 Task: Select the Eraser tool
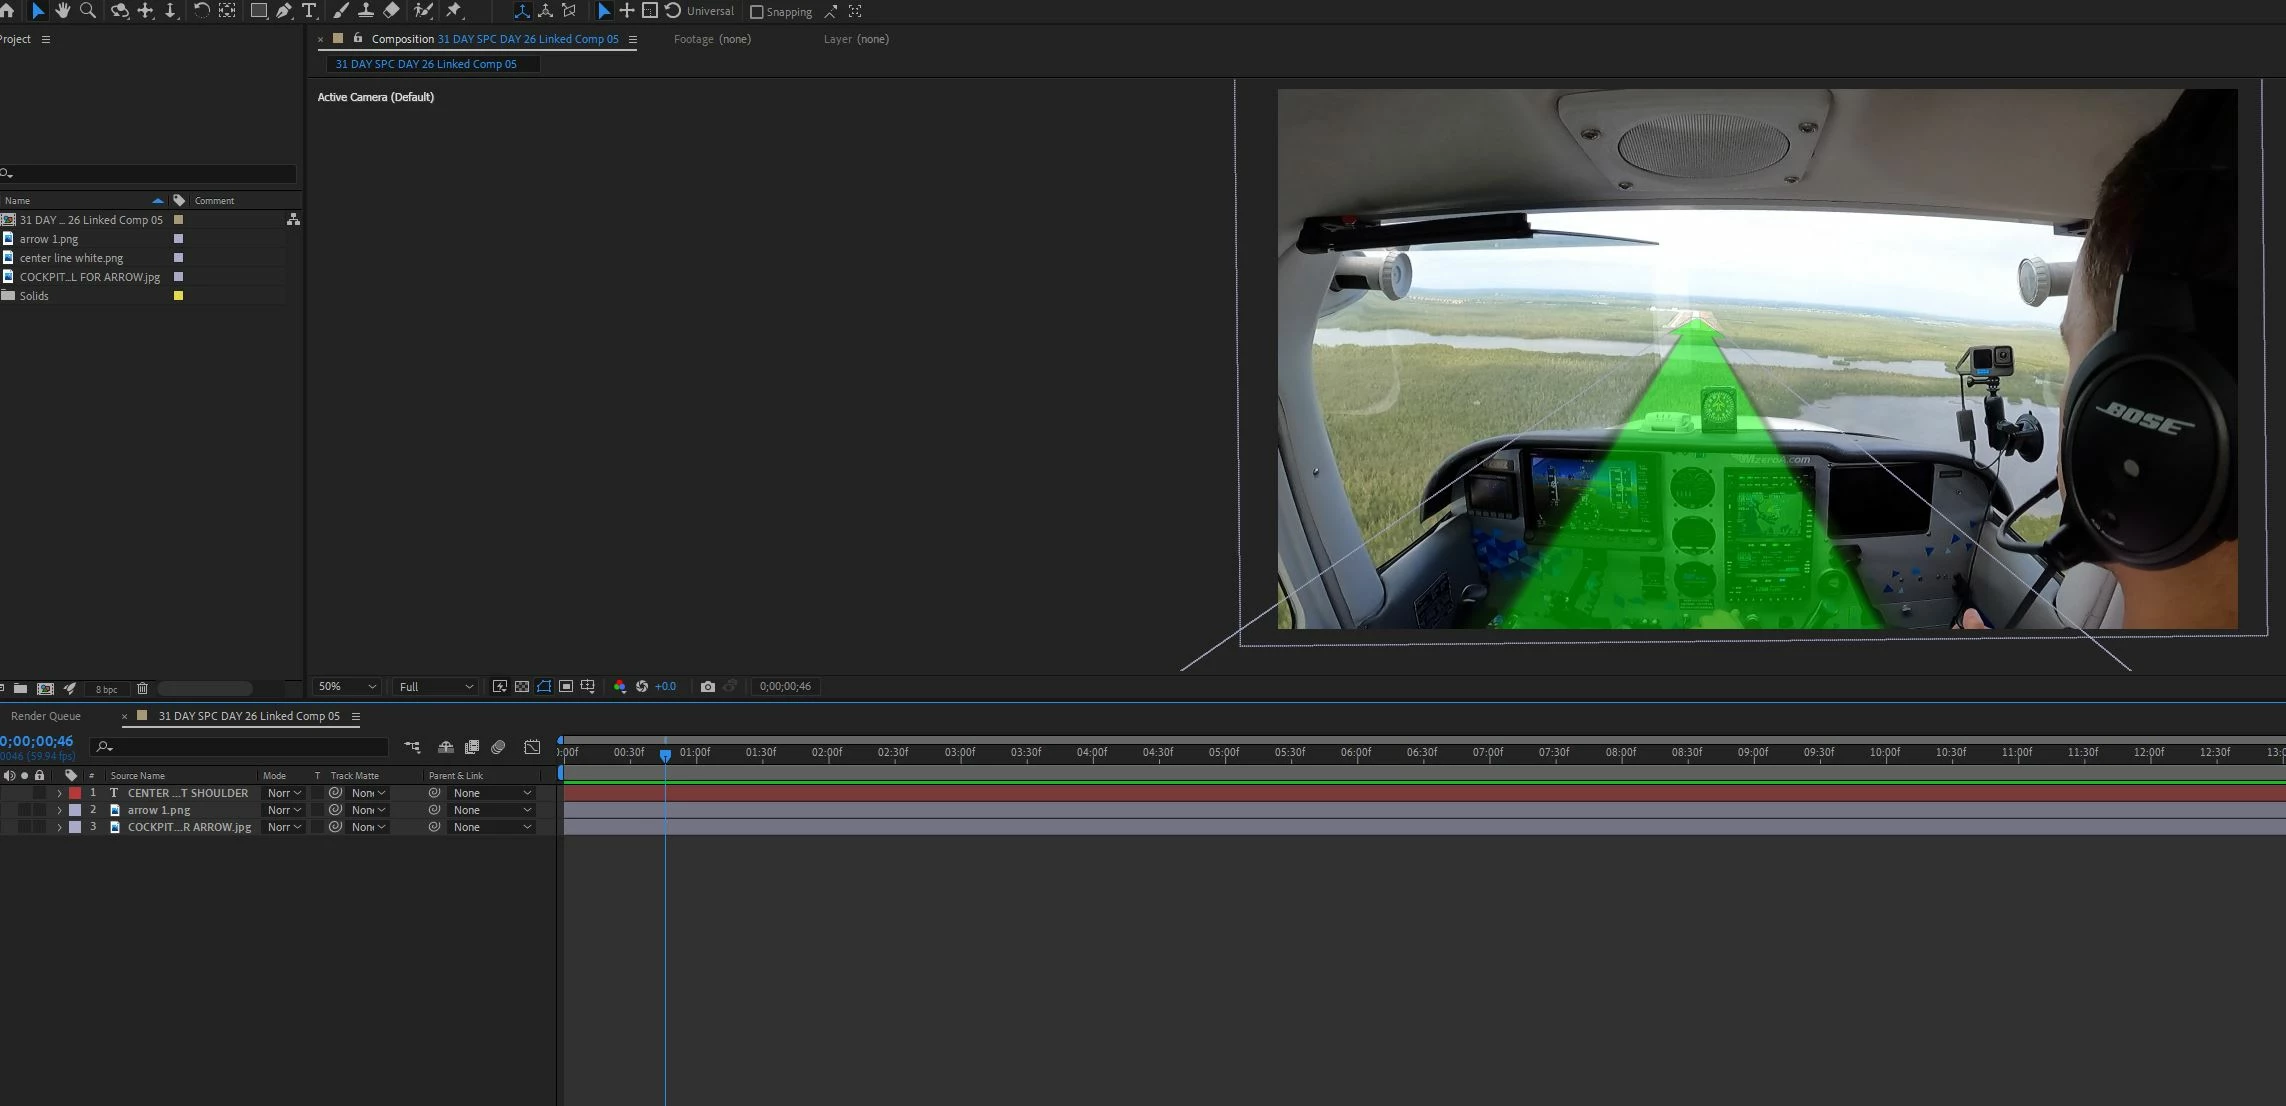392,11
